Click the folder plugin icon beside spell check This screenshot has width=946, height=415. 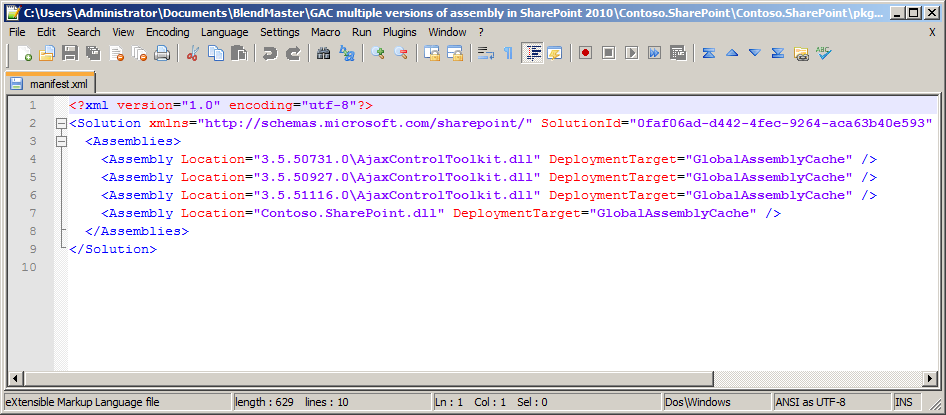tap(801, 54)
